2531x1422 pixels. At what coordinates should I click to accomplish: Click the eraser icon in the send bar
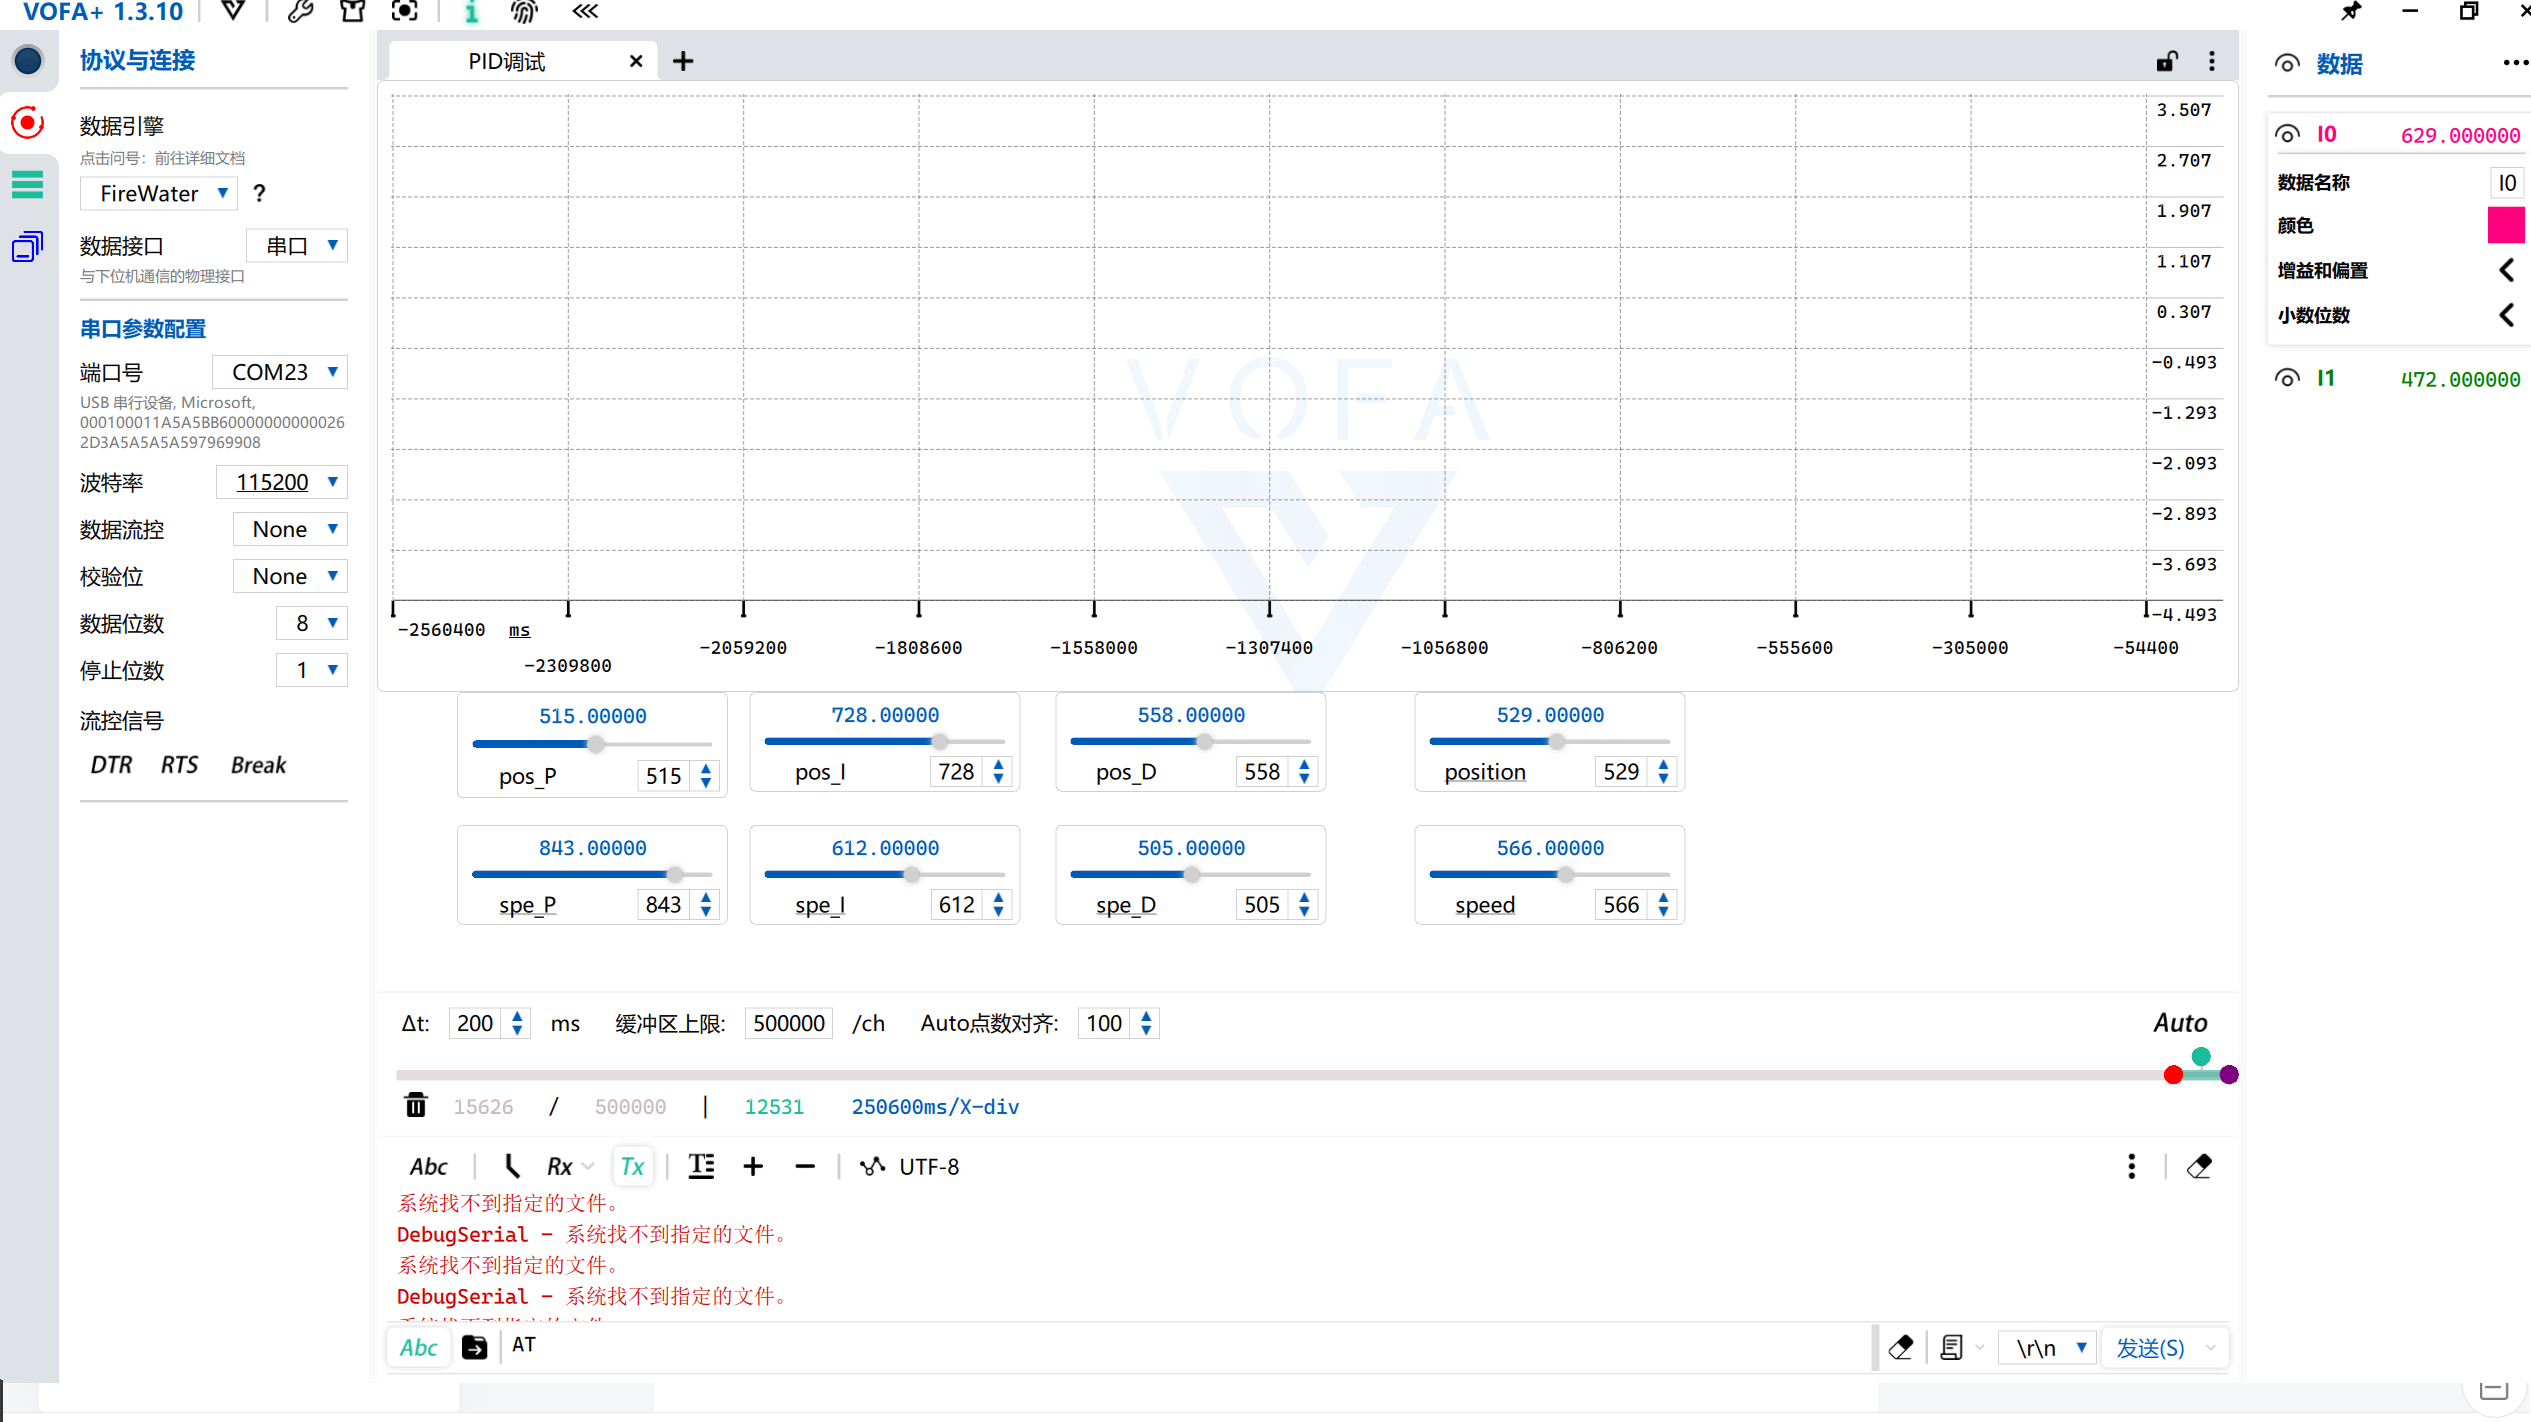click(1901, 1348)
